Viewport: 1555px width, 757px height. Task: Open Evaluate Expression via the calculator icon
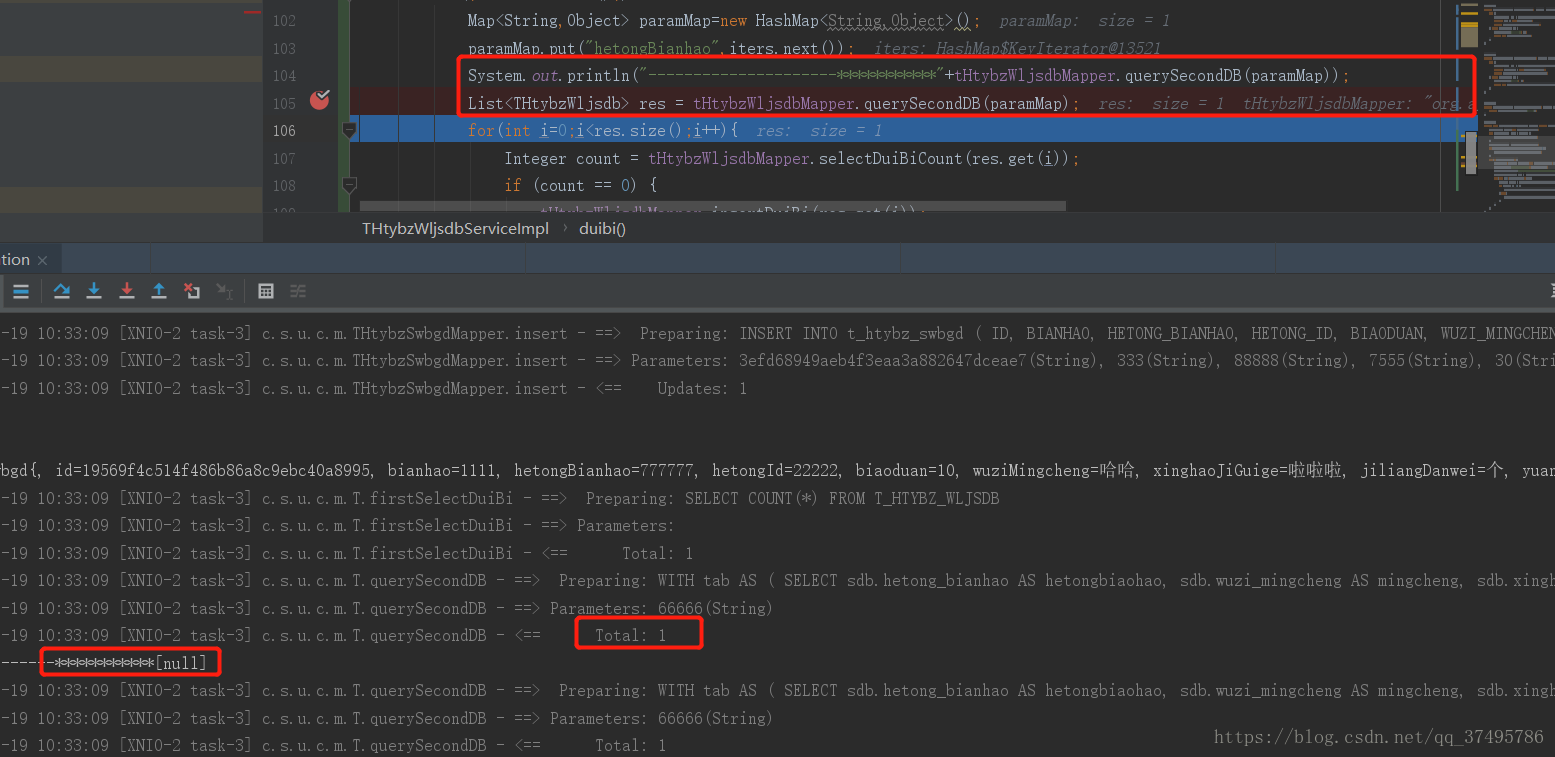(x=266, y=291)
